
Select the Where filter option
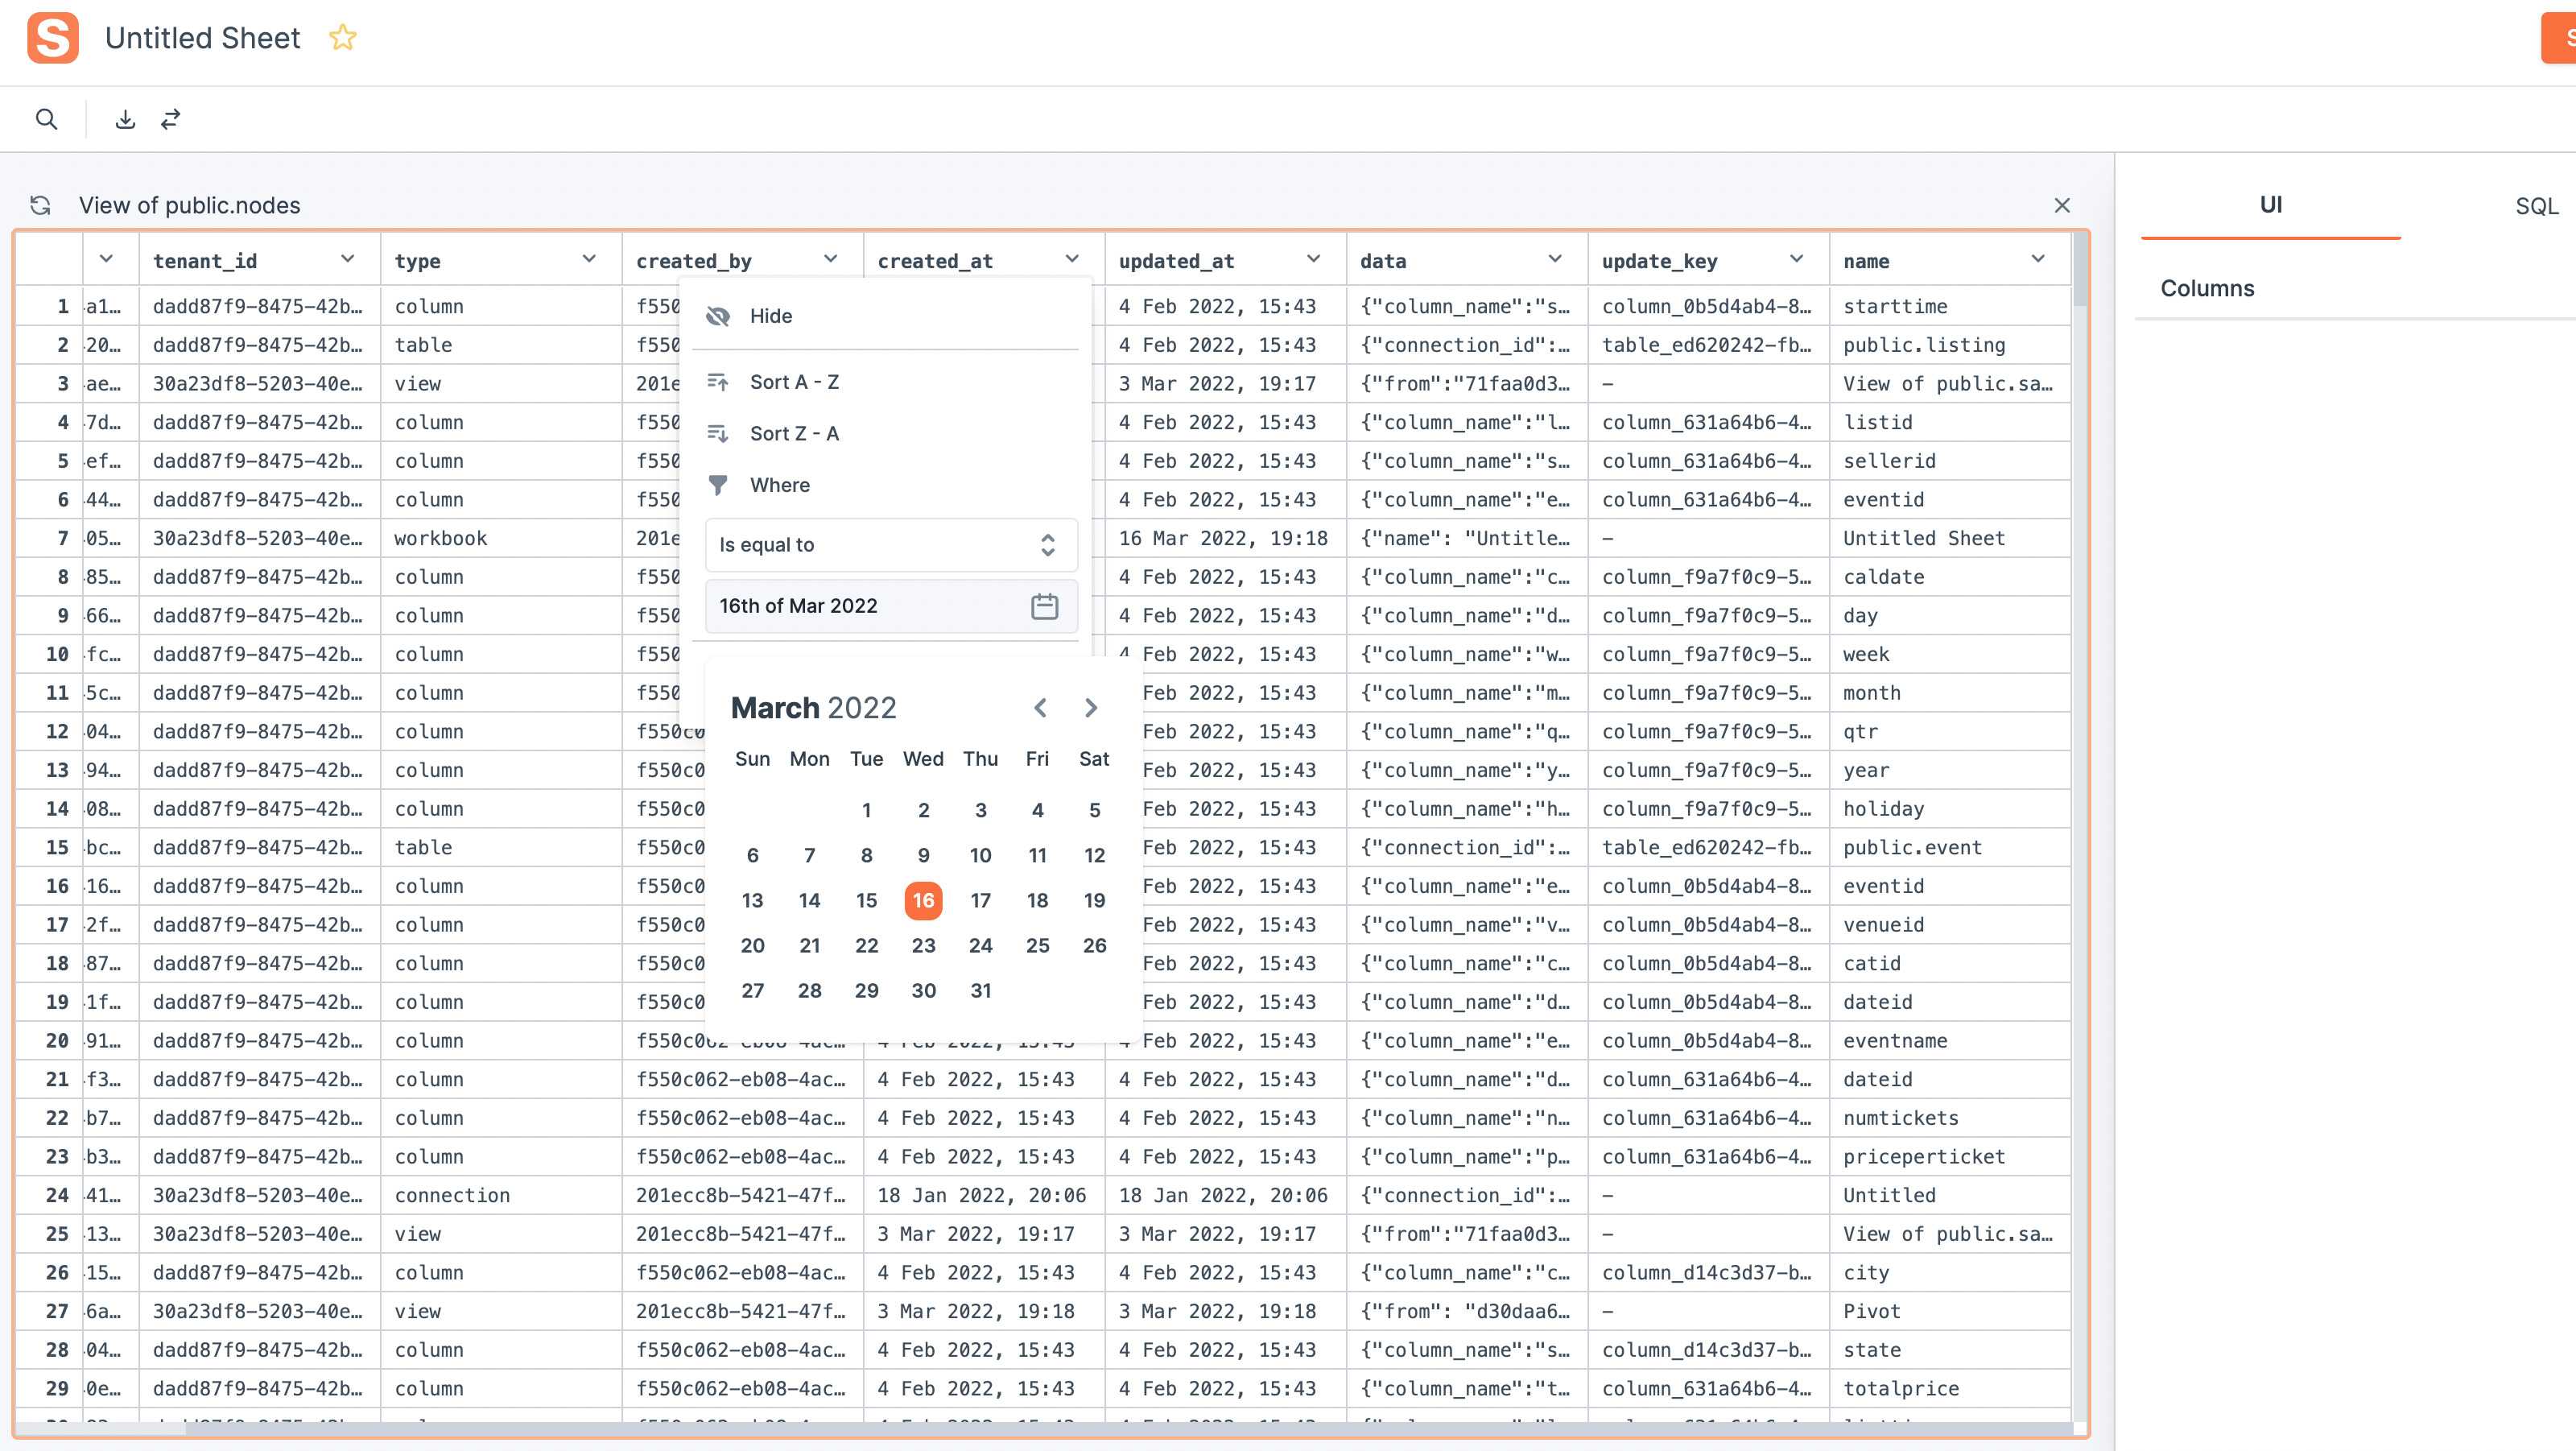779,485
